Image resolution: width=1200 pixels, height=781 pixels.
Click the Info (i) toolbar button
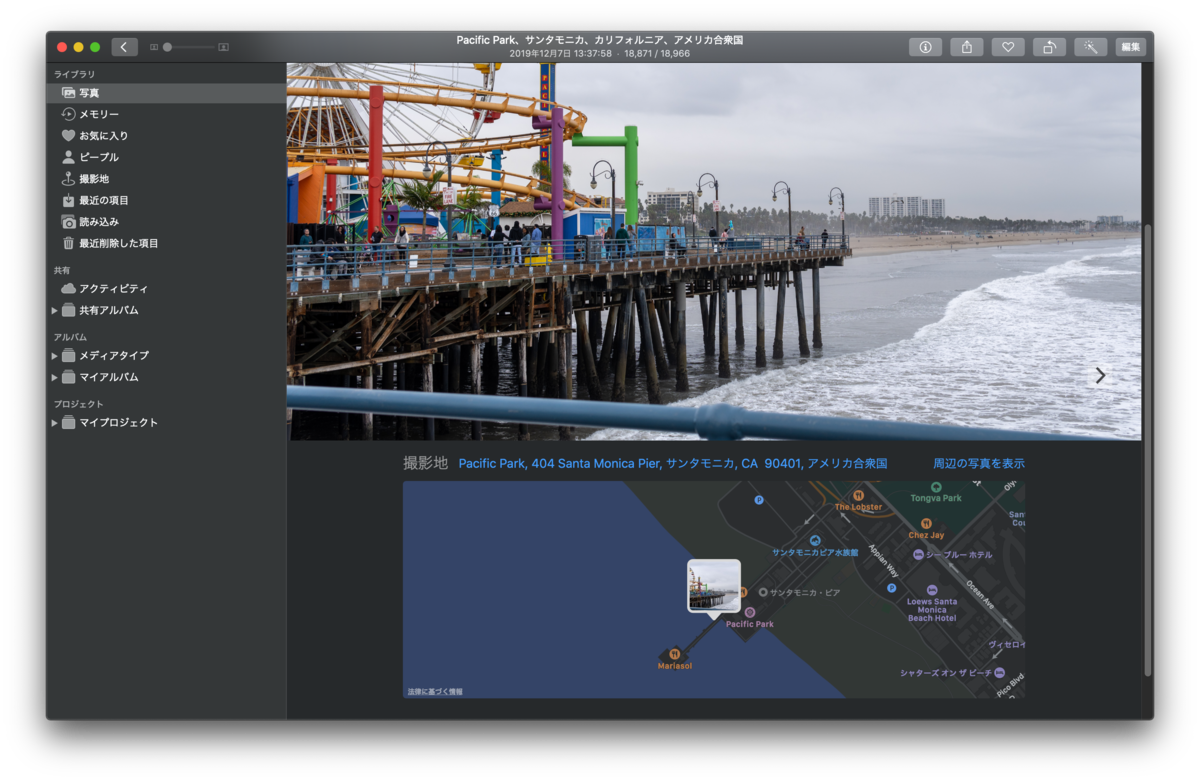click(925, 47)
